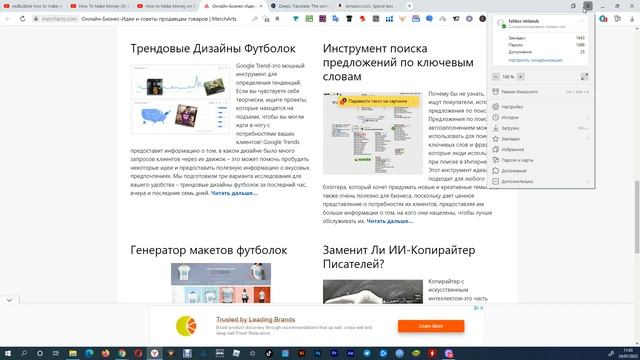Open Adobe Photoshop from taskbar
The height and width of the screenshot is (360, 640).
point(318,353)
